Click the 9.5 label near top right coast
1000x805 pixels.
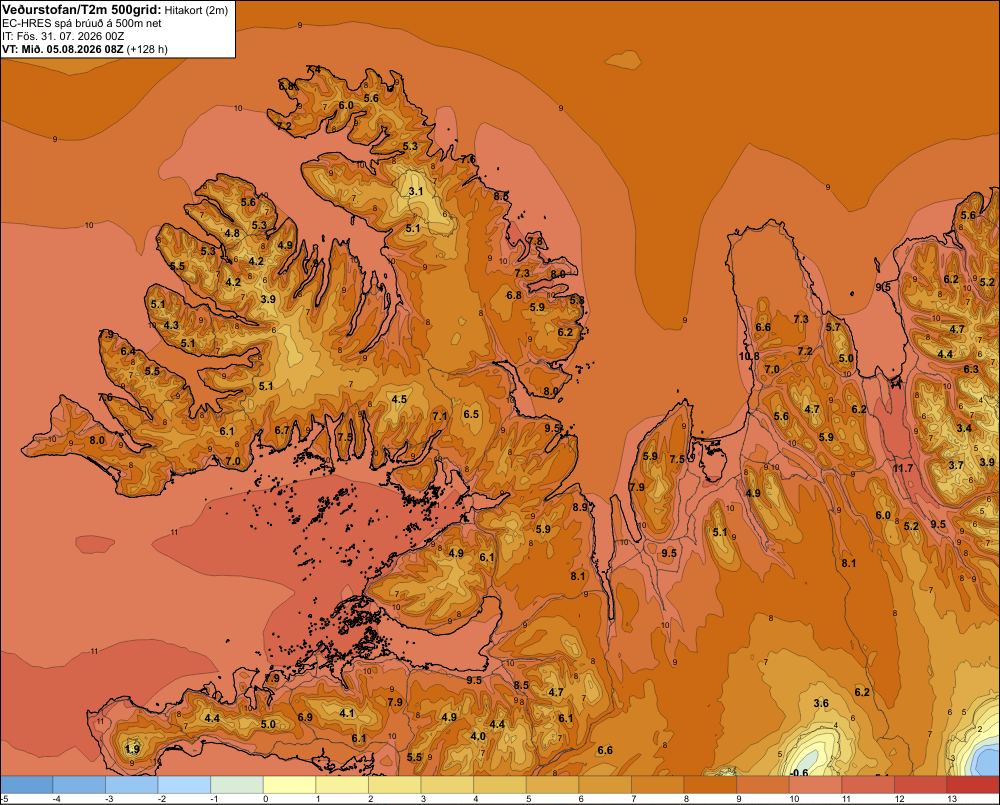pos(883,287)
